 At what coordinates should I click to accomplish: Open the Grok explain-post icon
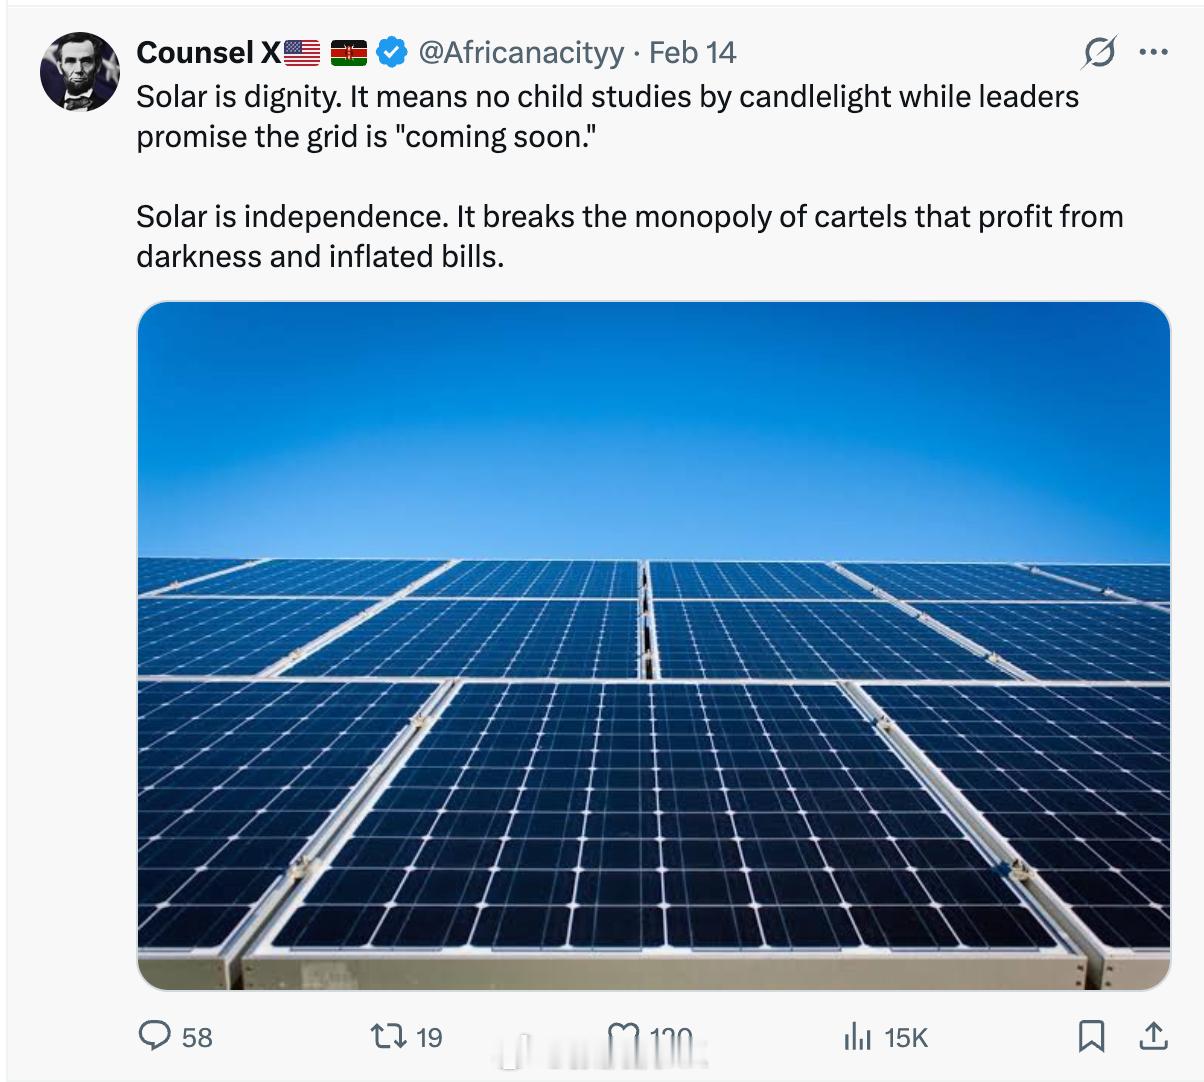pos(1098,52)
